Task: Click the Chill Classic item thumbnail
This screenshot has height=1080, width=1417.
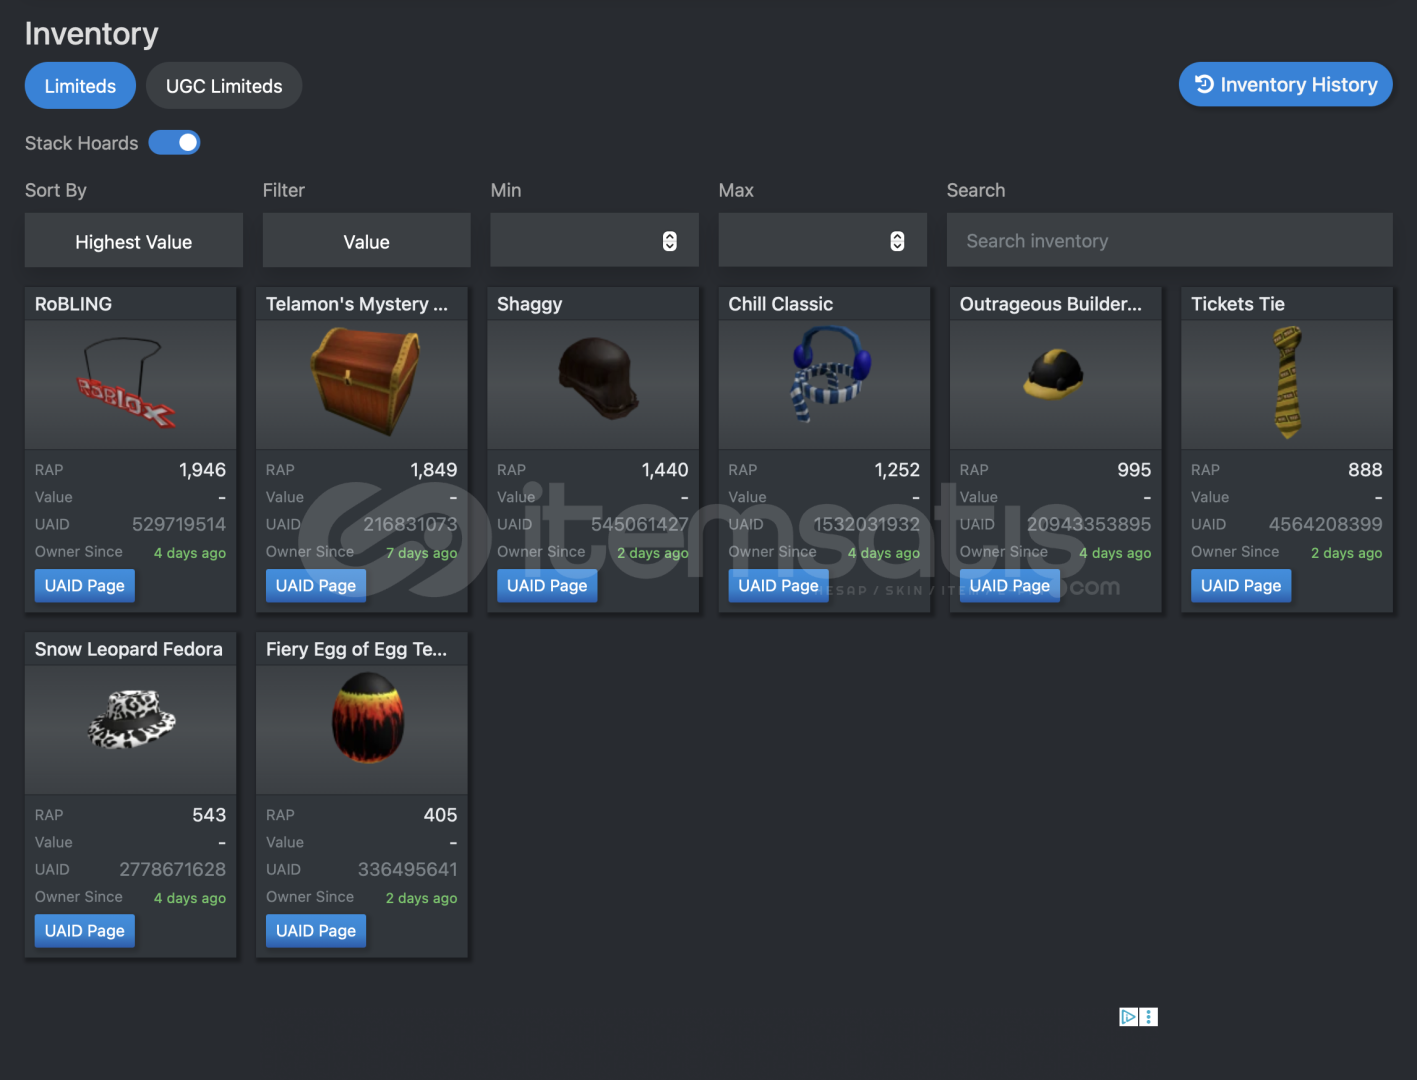Action: (824, 384)
